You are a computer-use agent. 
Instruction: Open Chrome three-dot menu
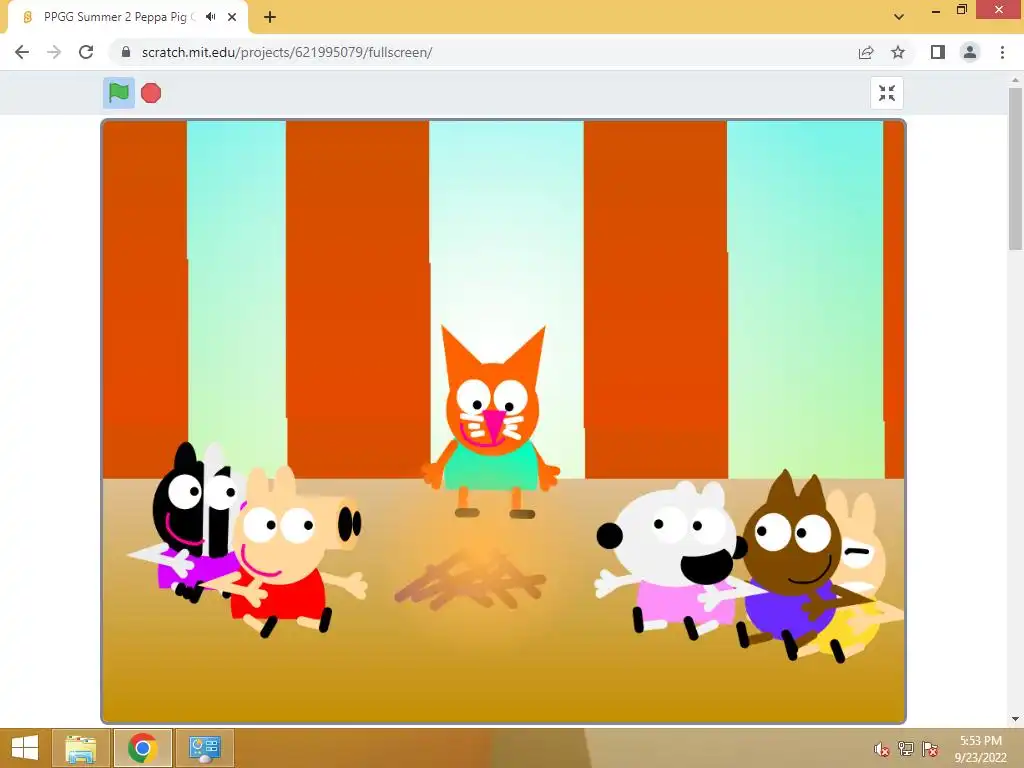1002,52
